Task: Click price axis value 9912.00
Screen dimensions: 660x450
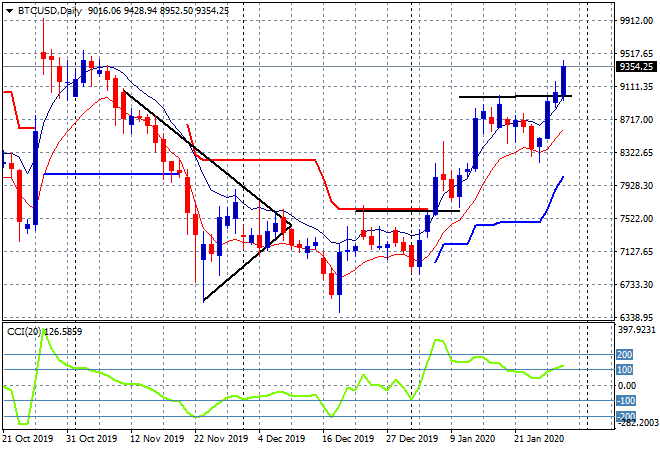Action: coord(636,21)
